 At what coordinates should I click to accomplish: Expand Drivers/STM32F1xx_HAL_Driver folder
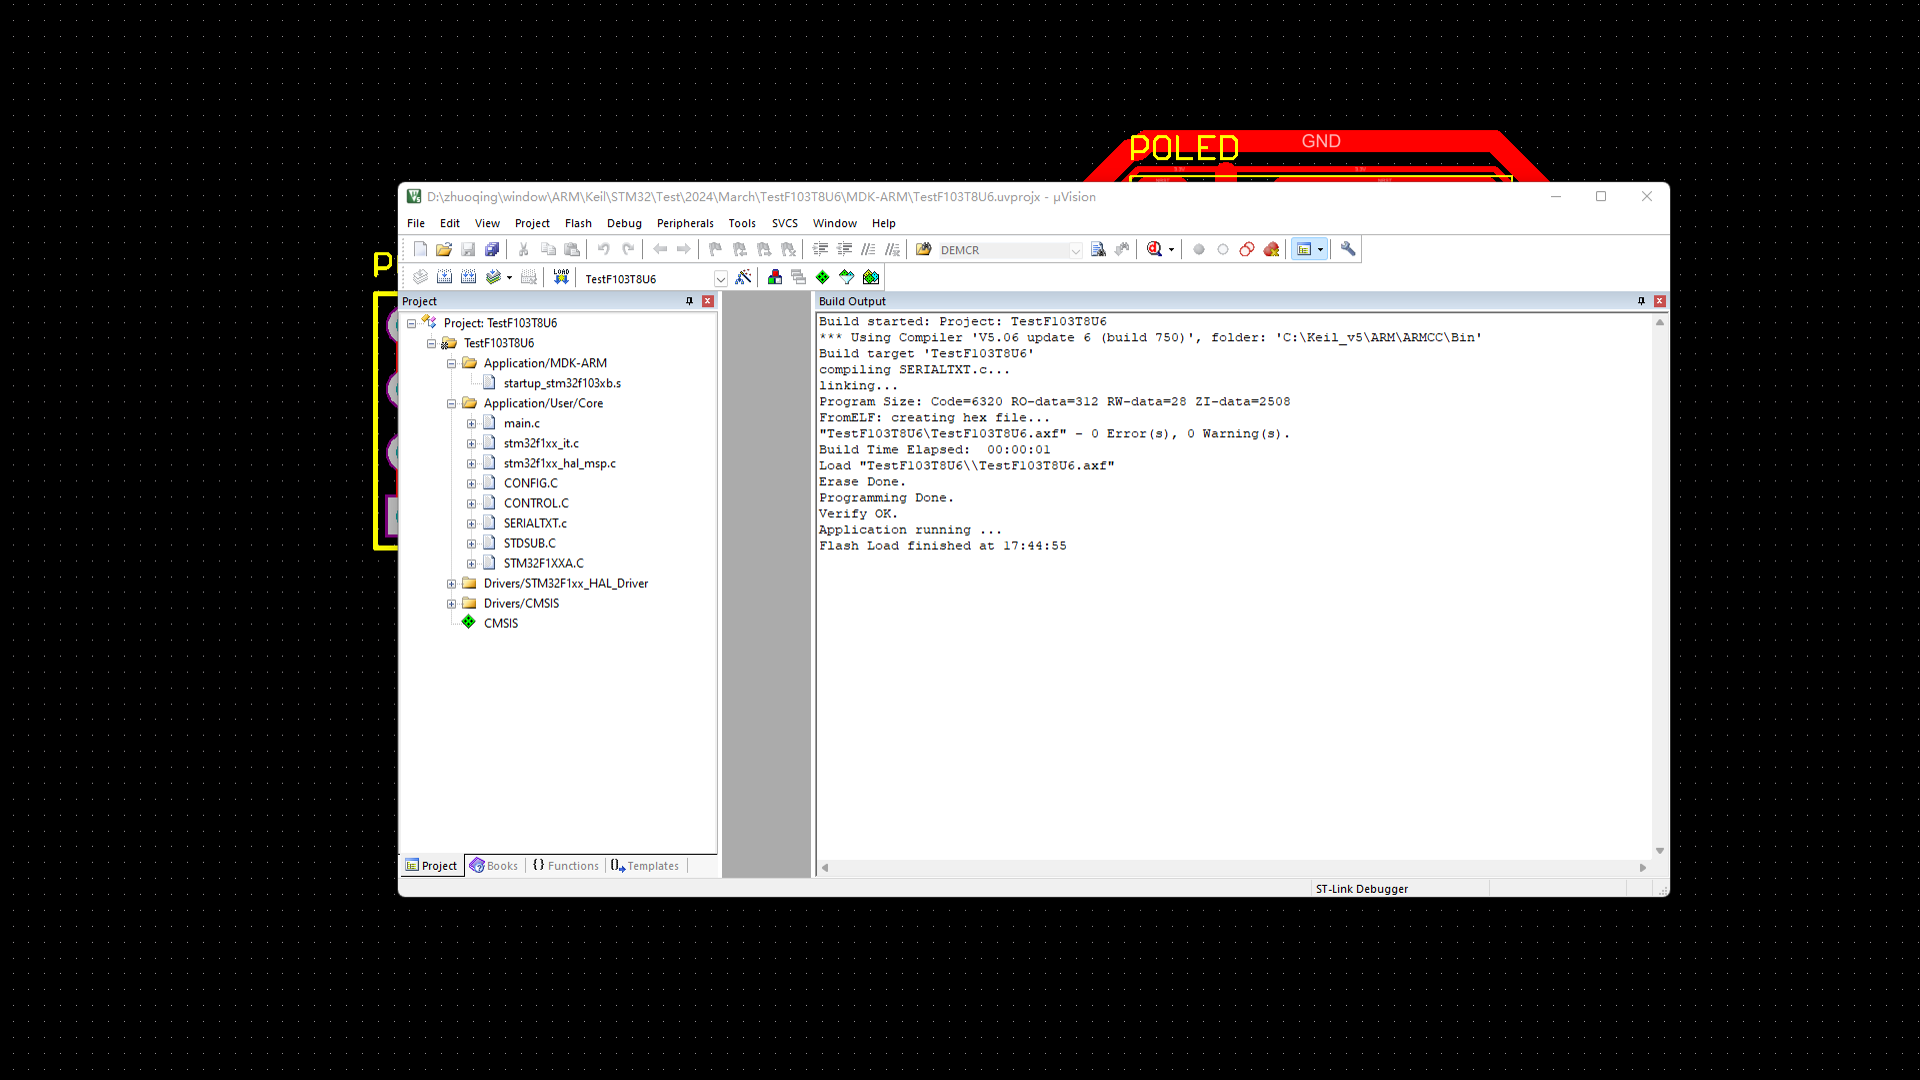pyautogui.click(x=451, y=583)
